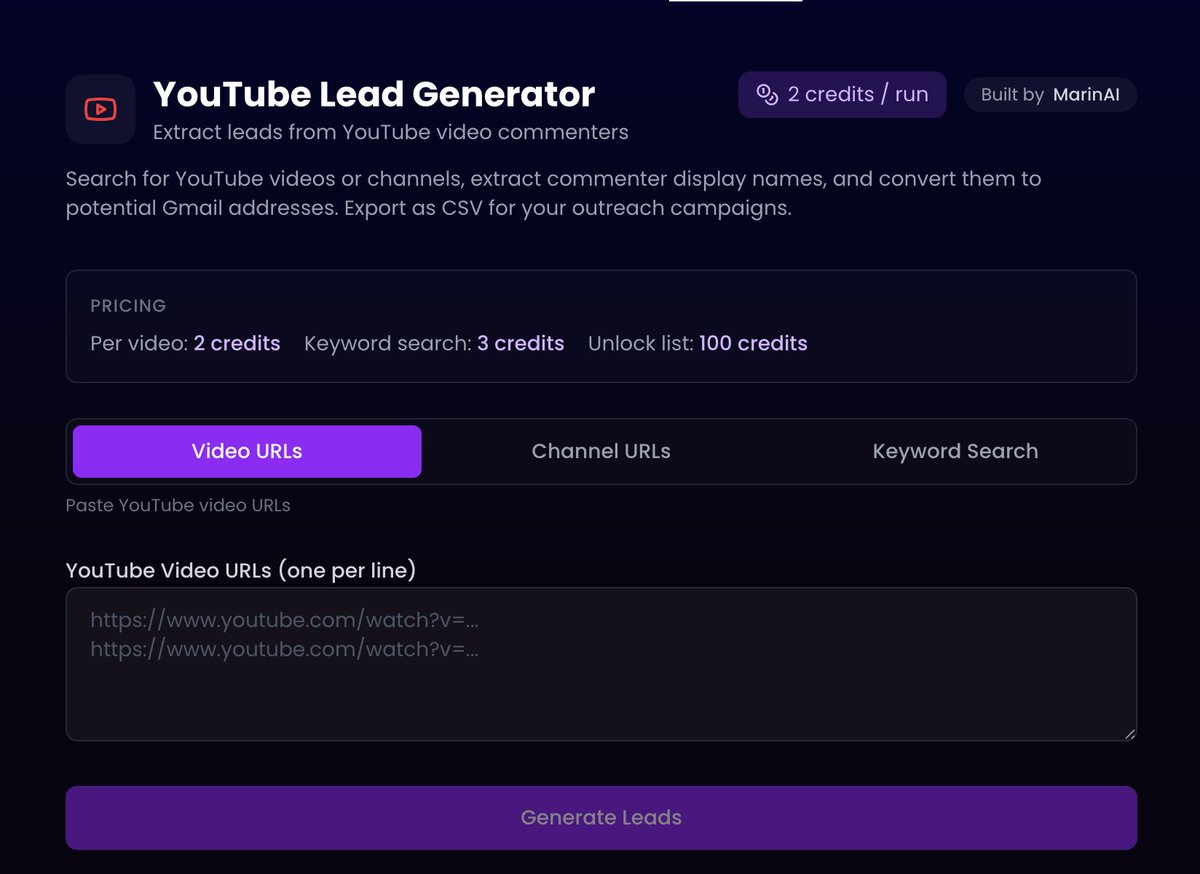Click the red YouTube play logo icon
The width and height of the screenshot is (1200, 874).
(x=100, y=109)
